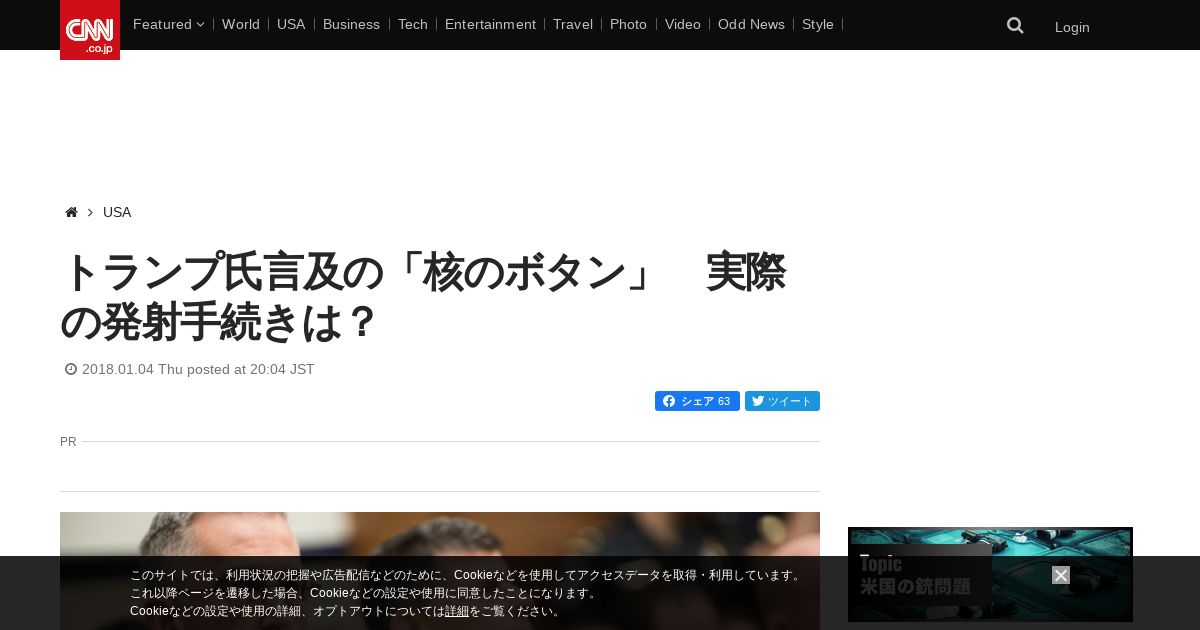Open the 詳細 cookie details link
The width and height of the screenshot is (1200, 630).
[457, 611]
